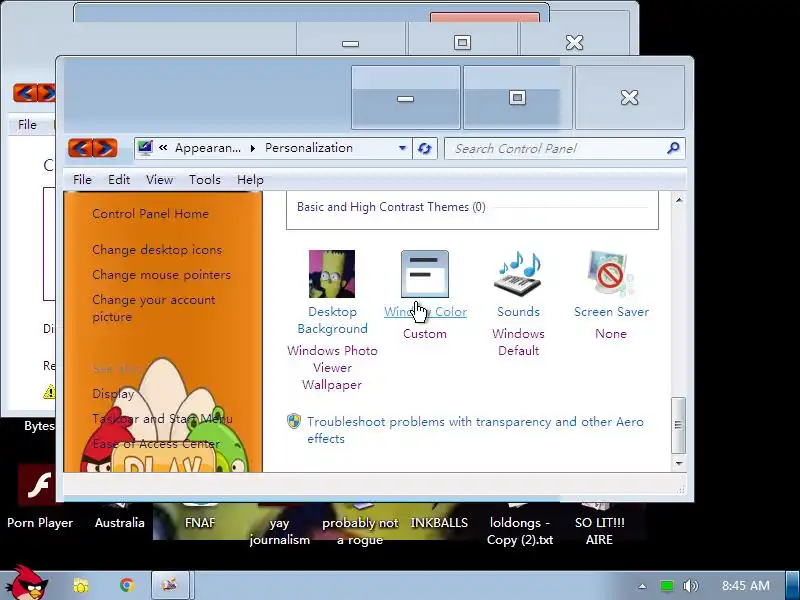The image size is (800, 600).
Task: Open Desktop Background settings icon
Action: point(332,274)
